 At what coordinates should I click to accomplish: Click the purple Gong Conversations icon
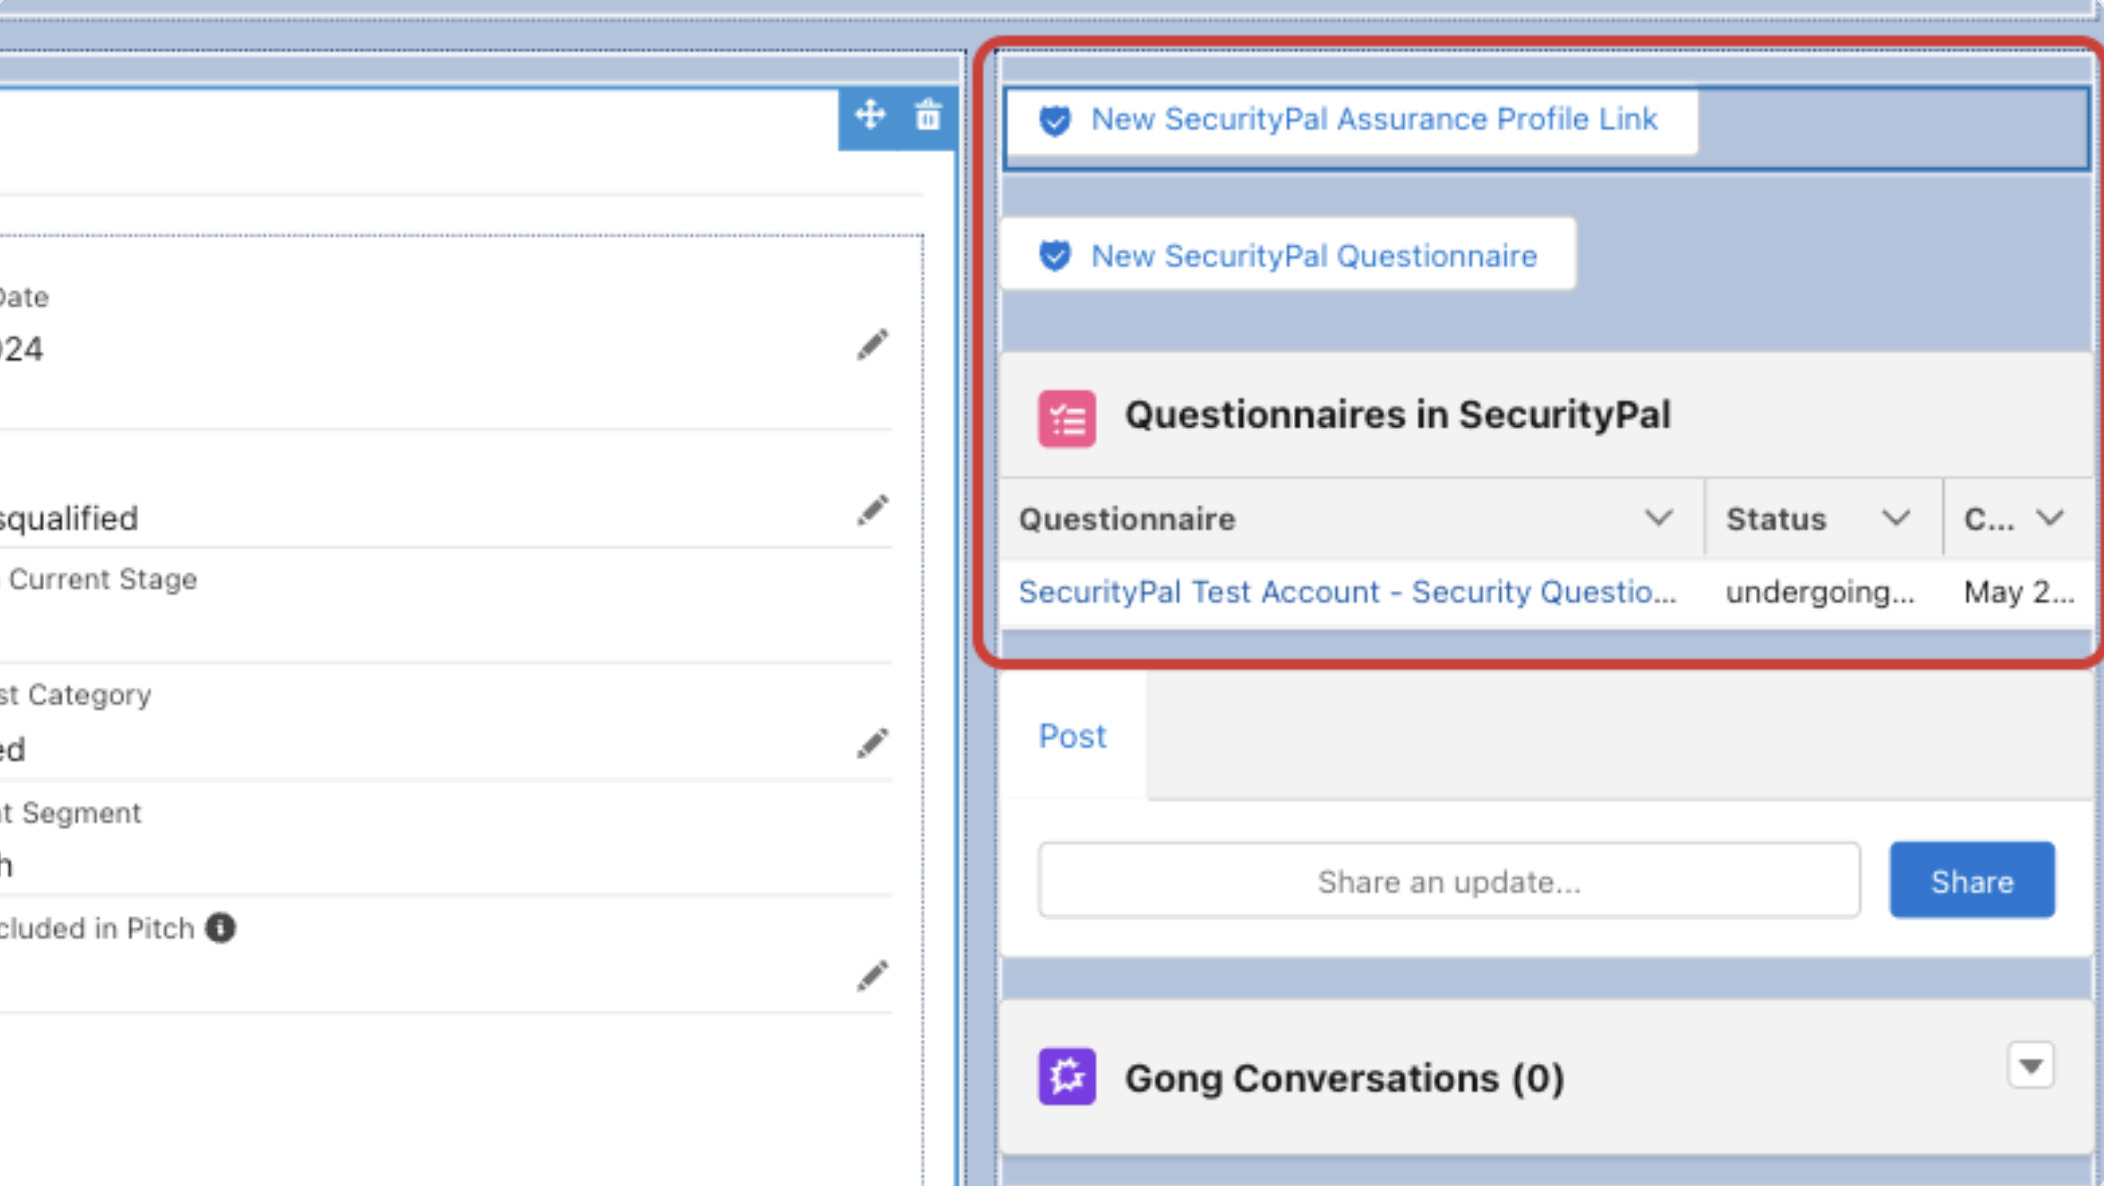[1066, 1077]
